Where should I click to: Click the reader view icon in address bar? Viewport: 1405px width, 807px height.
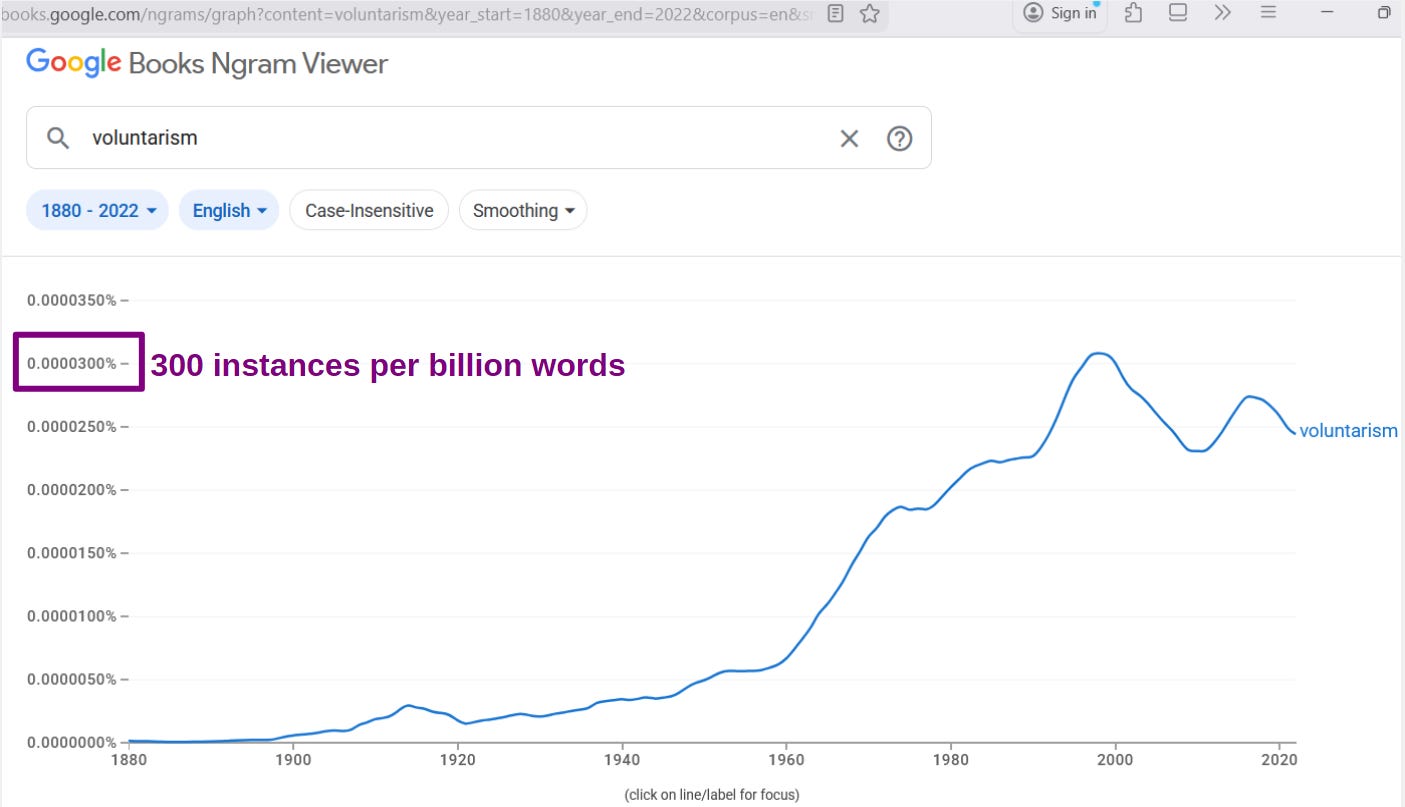point(836,13)
